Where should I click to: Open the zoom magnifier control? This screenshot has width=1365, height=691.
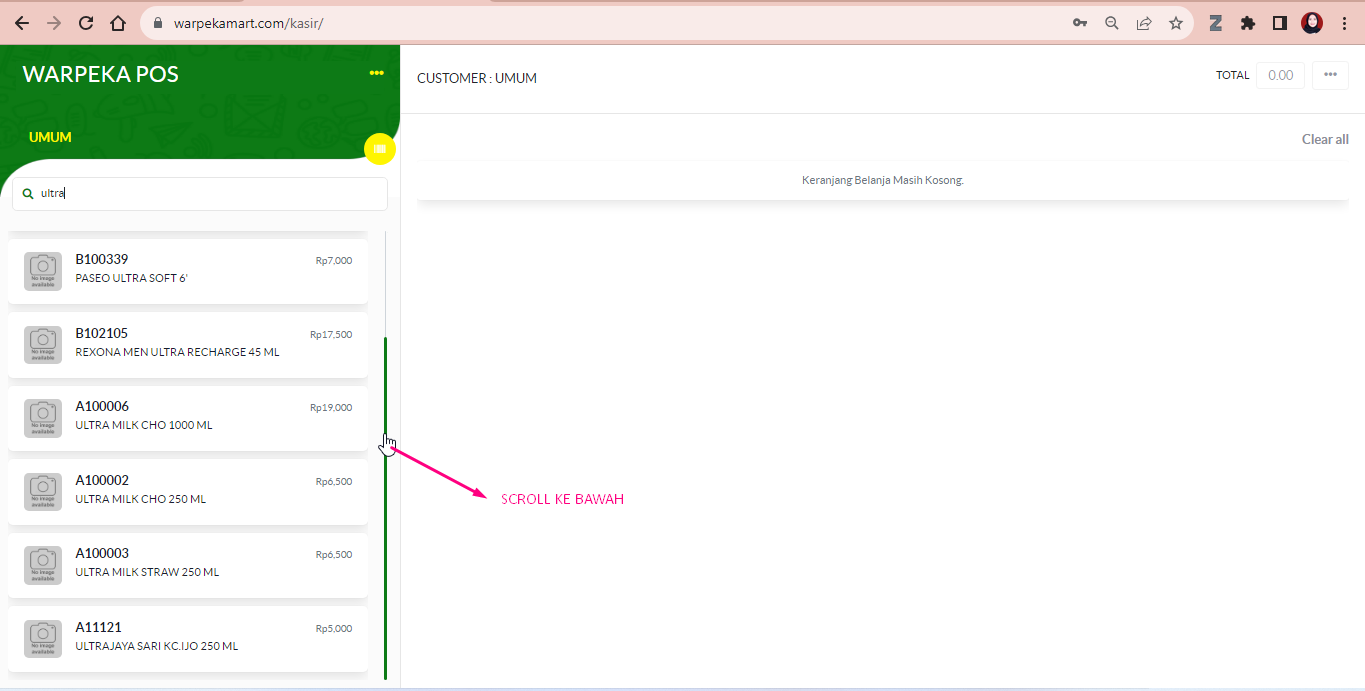click(1111, 23)
